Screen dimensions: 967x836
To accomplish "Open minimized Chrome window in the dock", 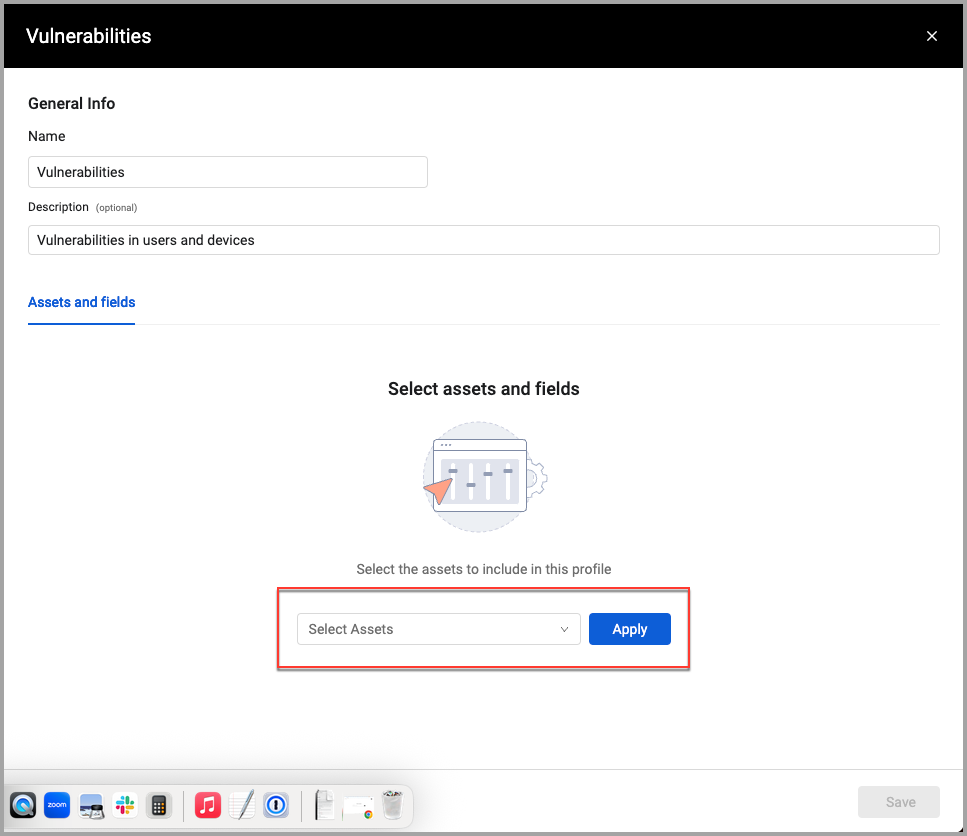I will click(x=358, y=806).
